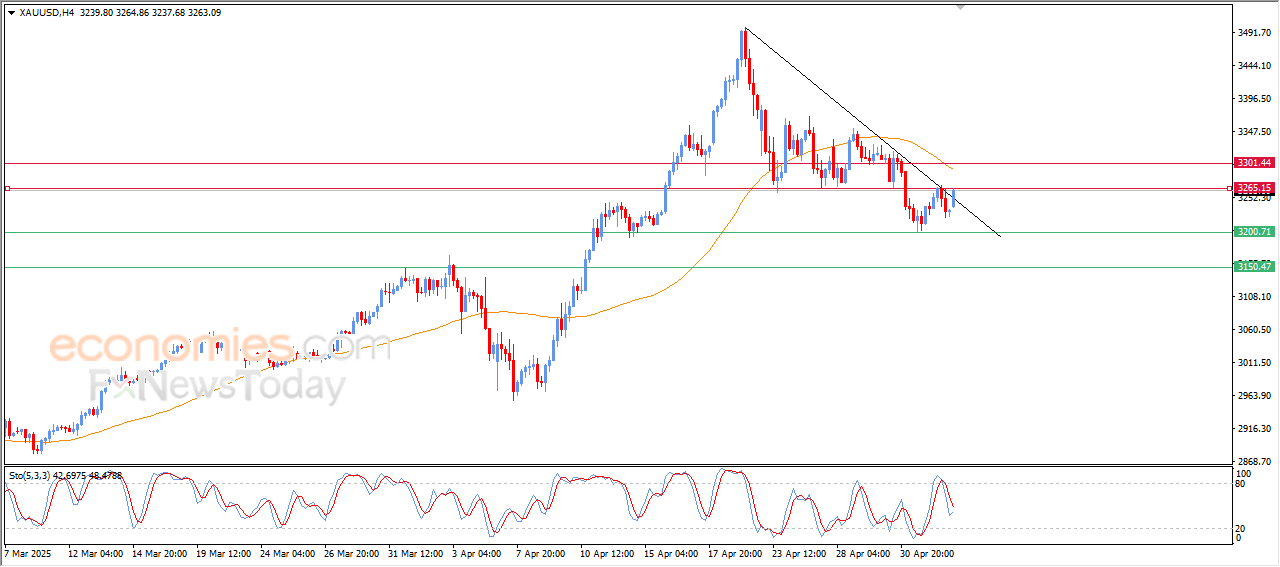The width and height of the screenshot is (1280, 567).
Task: Click the triangle arrow beside XAUUSD,H4
Action: click(11, 12)
